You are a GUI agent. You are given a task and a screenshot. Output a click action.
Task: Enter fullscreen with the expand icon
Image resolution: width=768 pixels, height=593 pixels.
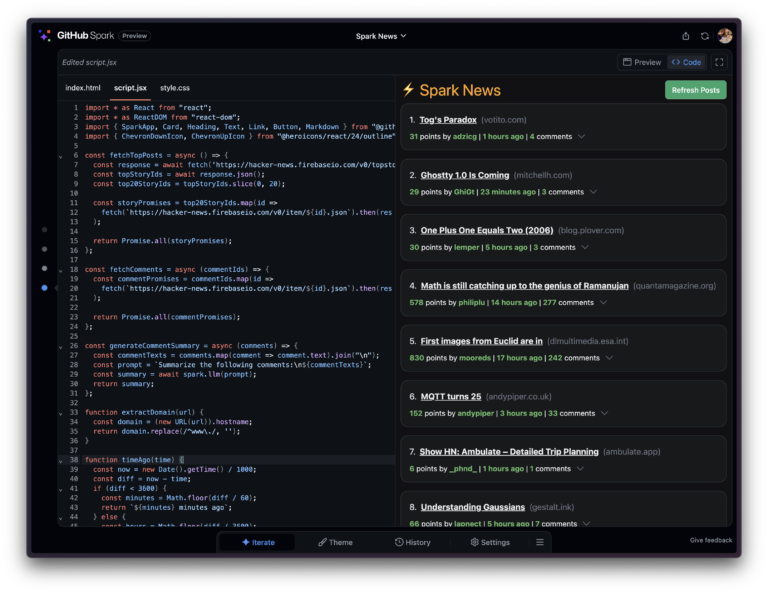719,62
